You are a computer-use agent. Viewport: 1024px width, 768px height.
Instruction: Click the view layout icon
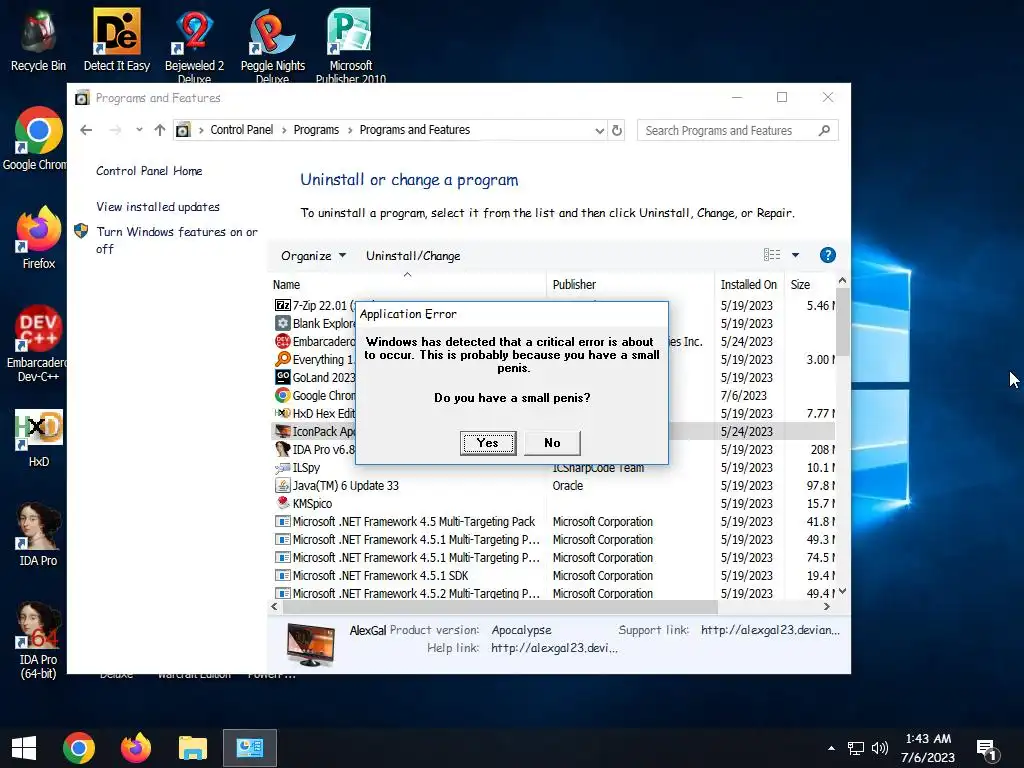(x=772, y=255)
